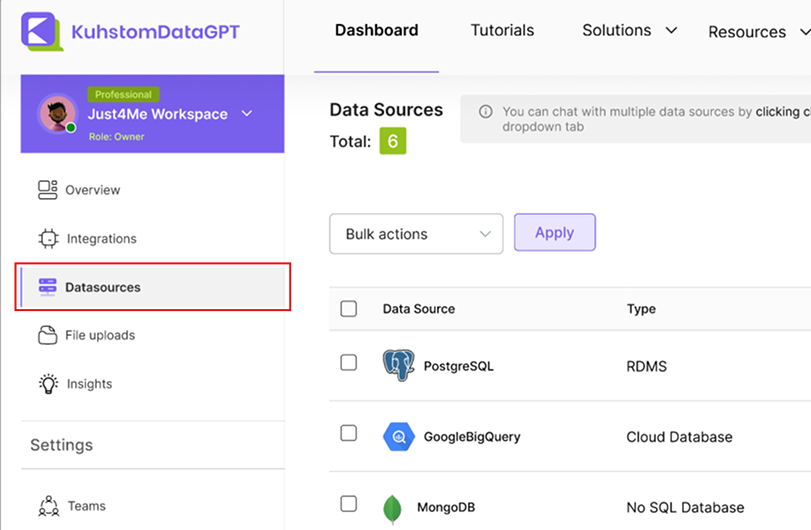Open the Insights lightbulb icon

[47, 384]
